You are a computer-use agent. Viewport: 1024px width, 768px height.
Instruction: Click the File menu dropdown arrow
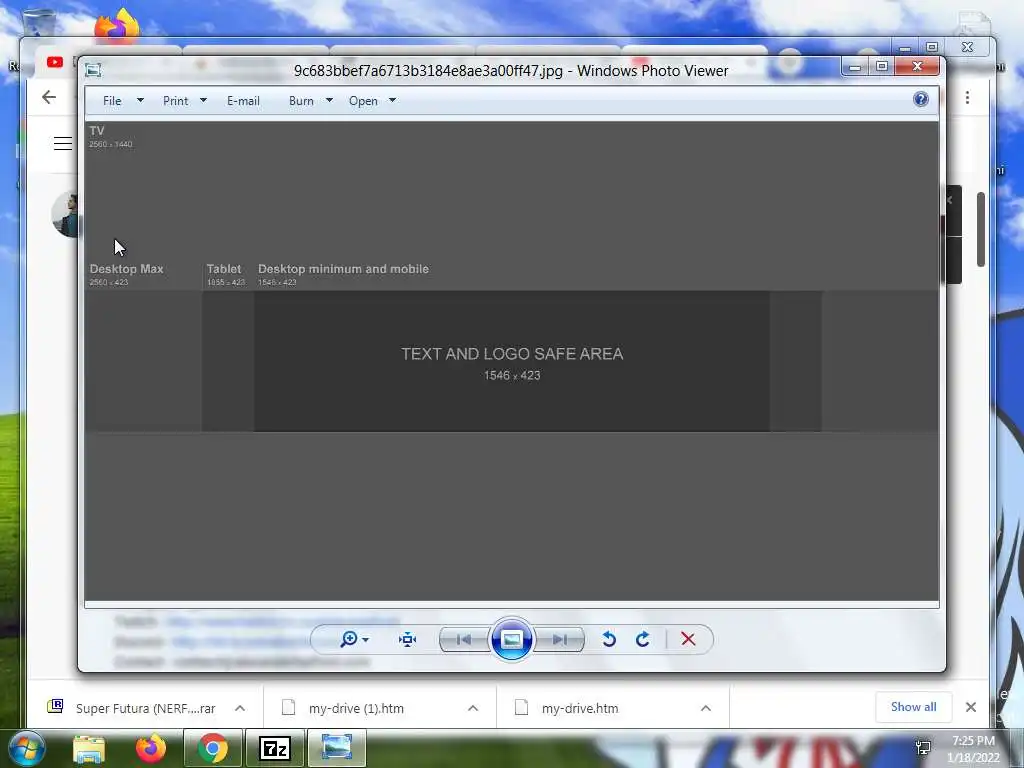pos(140,100)
